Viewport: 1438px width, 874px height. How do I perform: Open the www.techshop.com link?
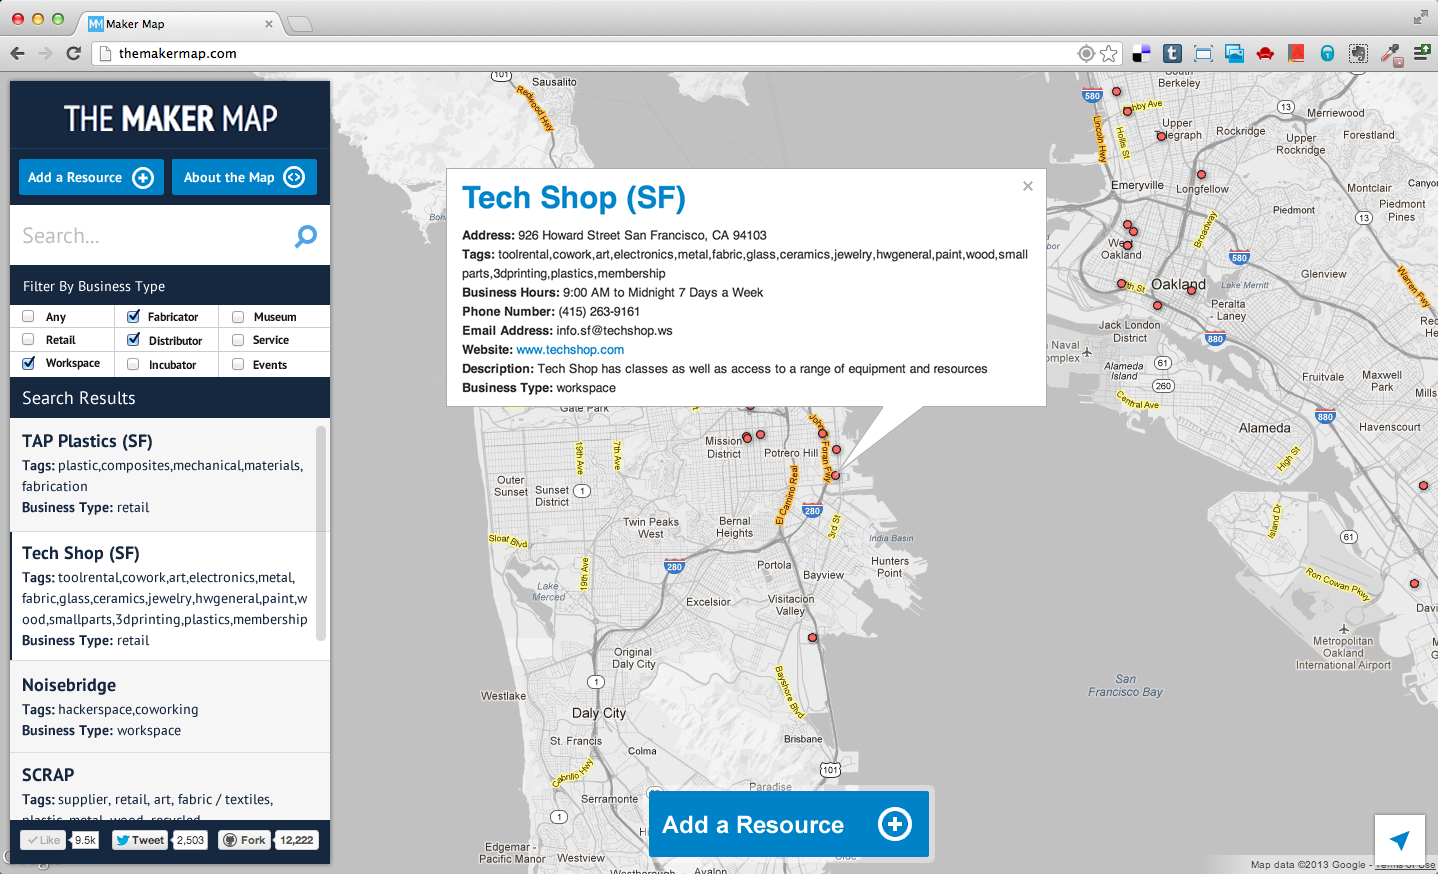(x=570, y=350)
